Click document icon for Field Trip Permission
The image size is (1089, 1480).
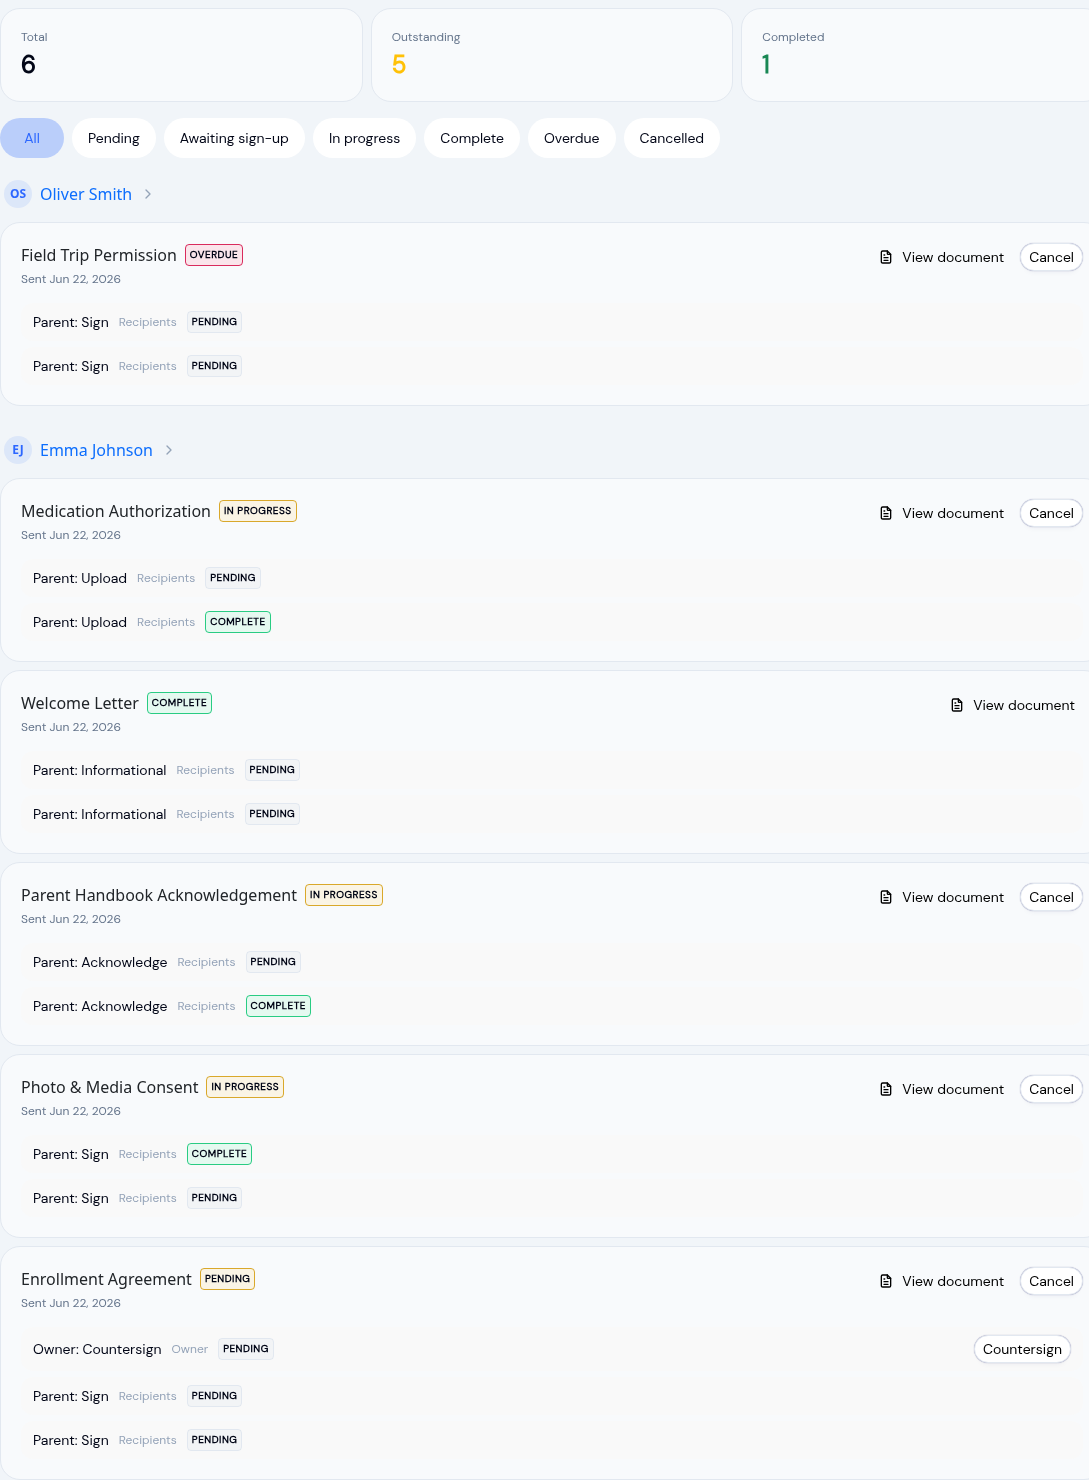(886, 257)
